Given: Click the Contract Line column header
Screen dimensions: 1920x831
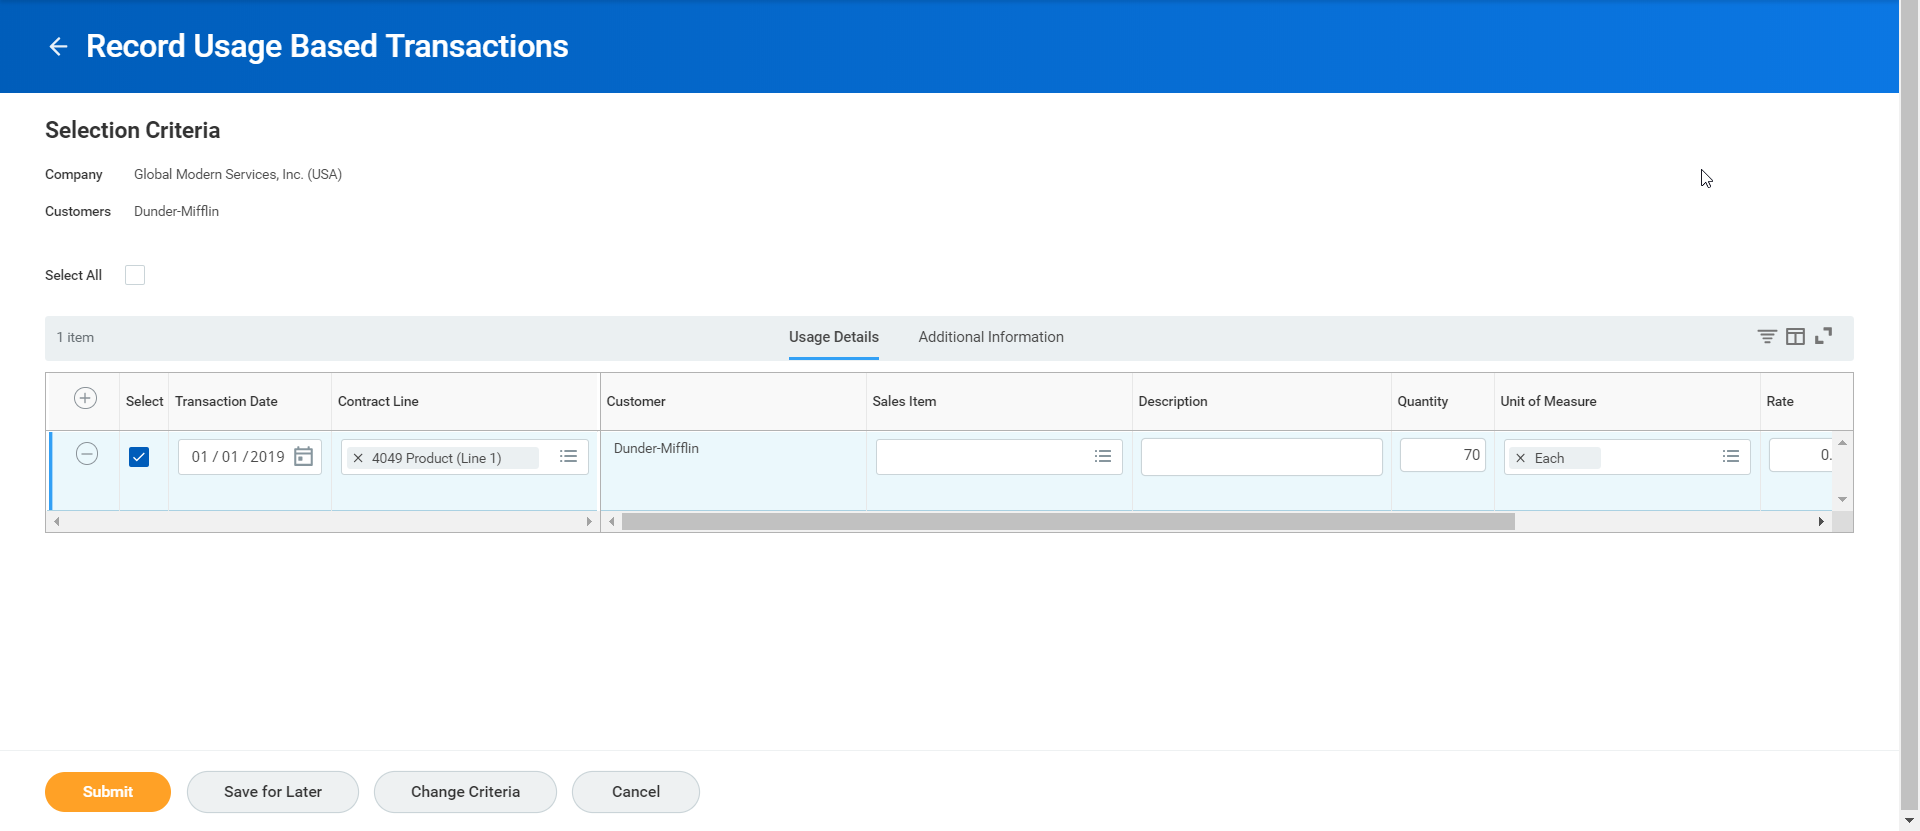Looking at the screenshot, I should click(x=378, y=401).
